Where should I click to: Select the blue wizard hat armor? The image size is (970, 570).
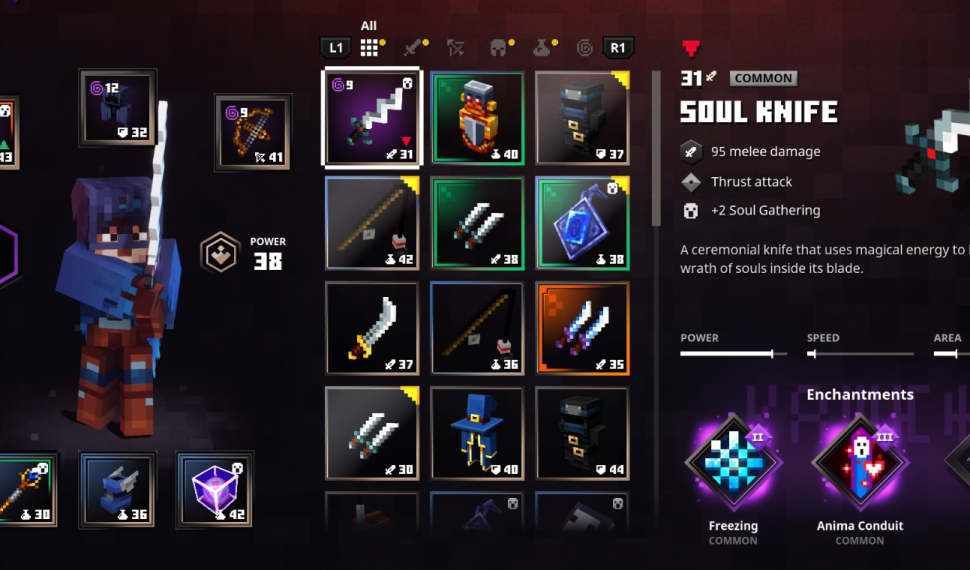[477, 433]
